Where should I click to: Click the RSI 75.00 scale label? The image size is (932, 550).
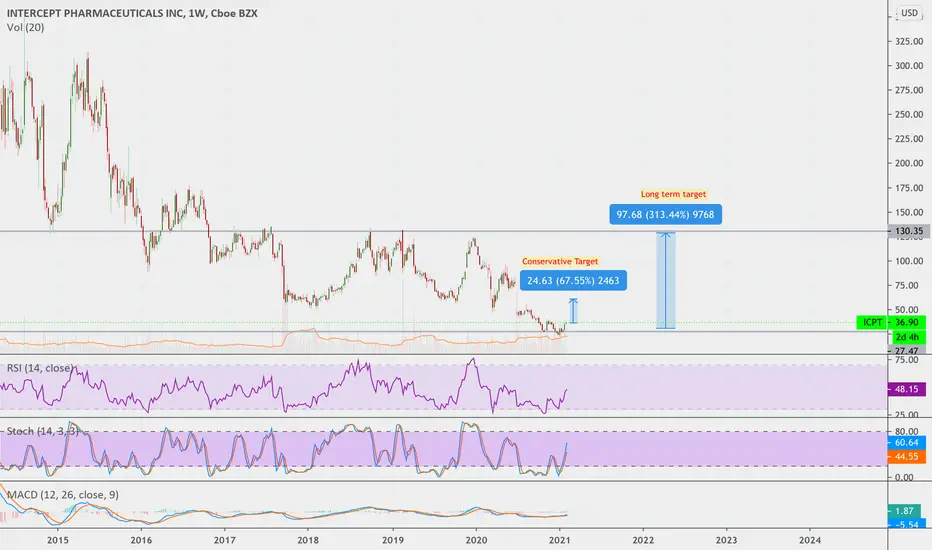pyautogui.click(x=906, y=360)
